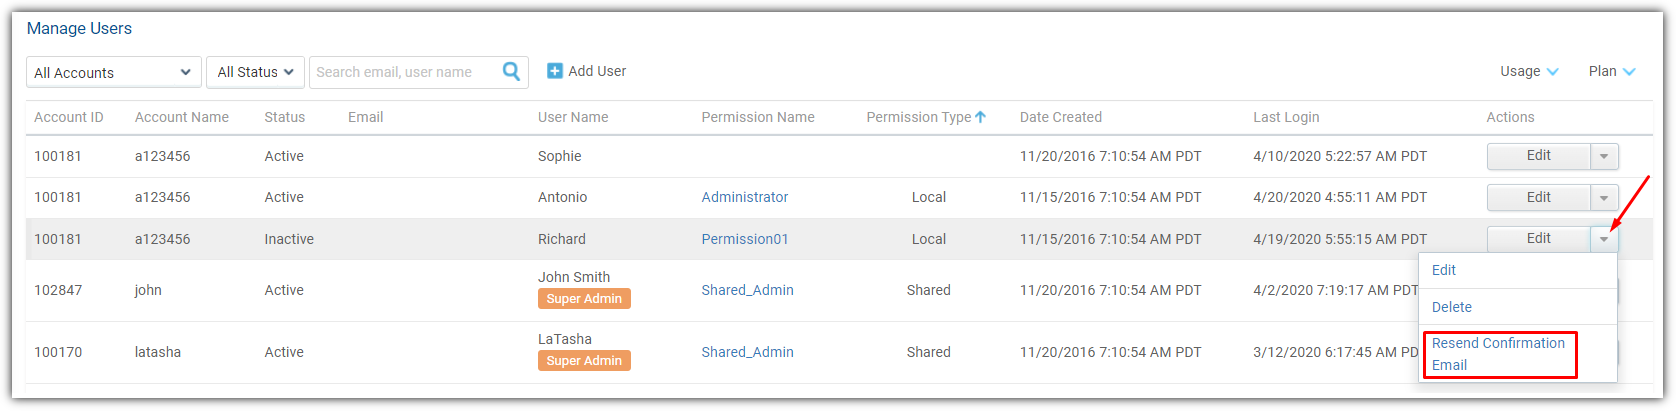This screenshot has height=411, width=1676.
Task: Open action arrow for Antonio's row
Action: (1604, 198)
